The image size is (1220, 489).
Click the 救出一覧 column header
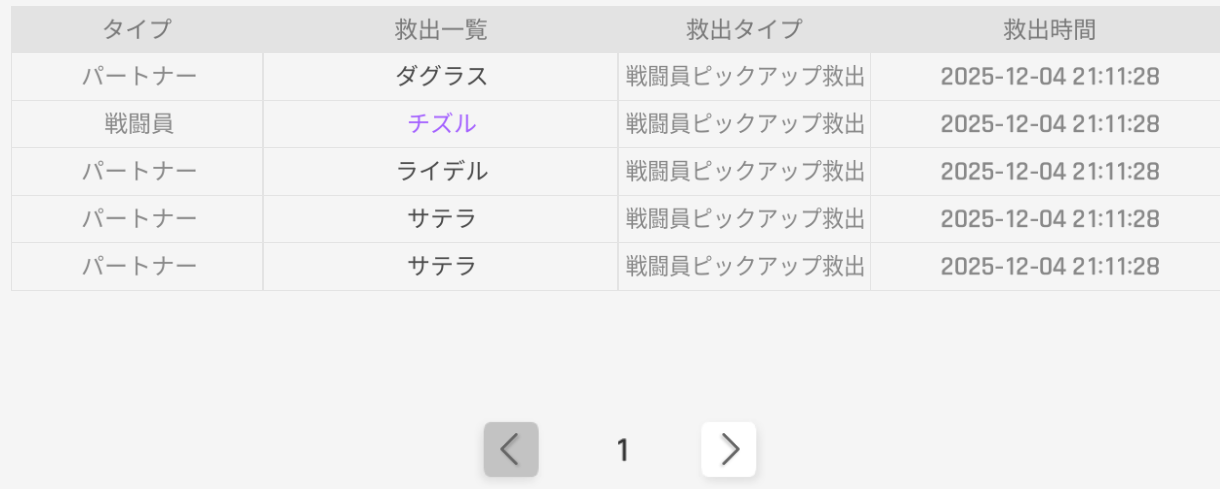[x=441, y=30]
